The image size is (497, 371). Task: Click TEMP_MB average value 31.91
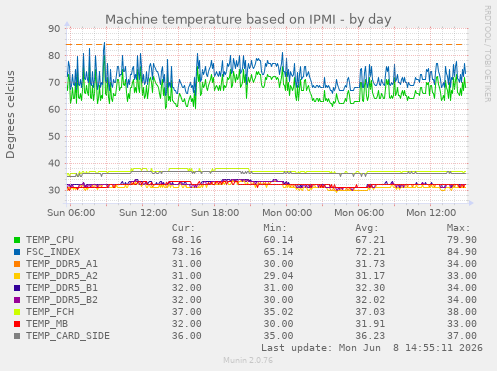pyautogui.click(x=370, y=324)
